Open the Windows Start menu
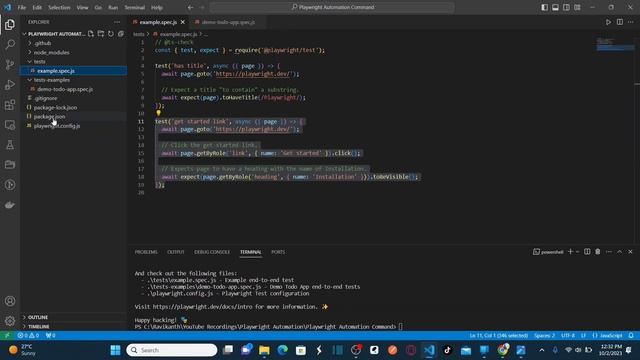Viewport: 640px width, 360px height. tap(116, 350)
